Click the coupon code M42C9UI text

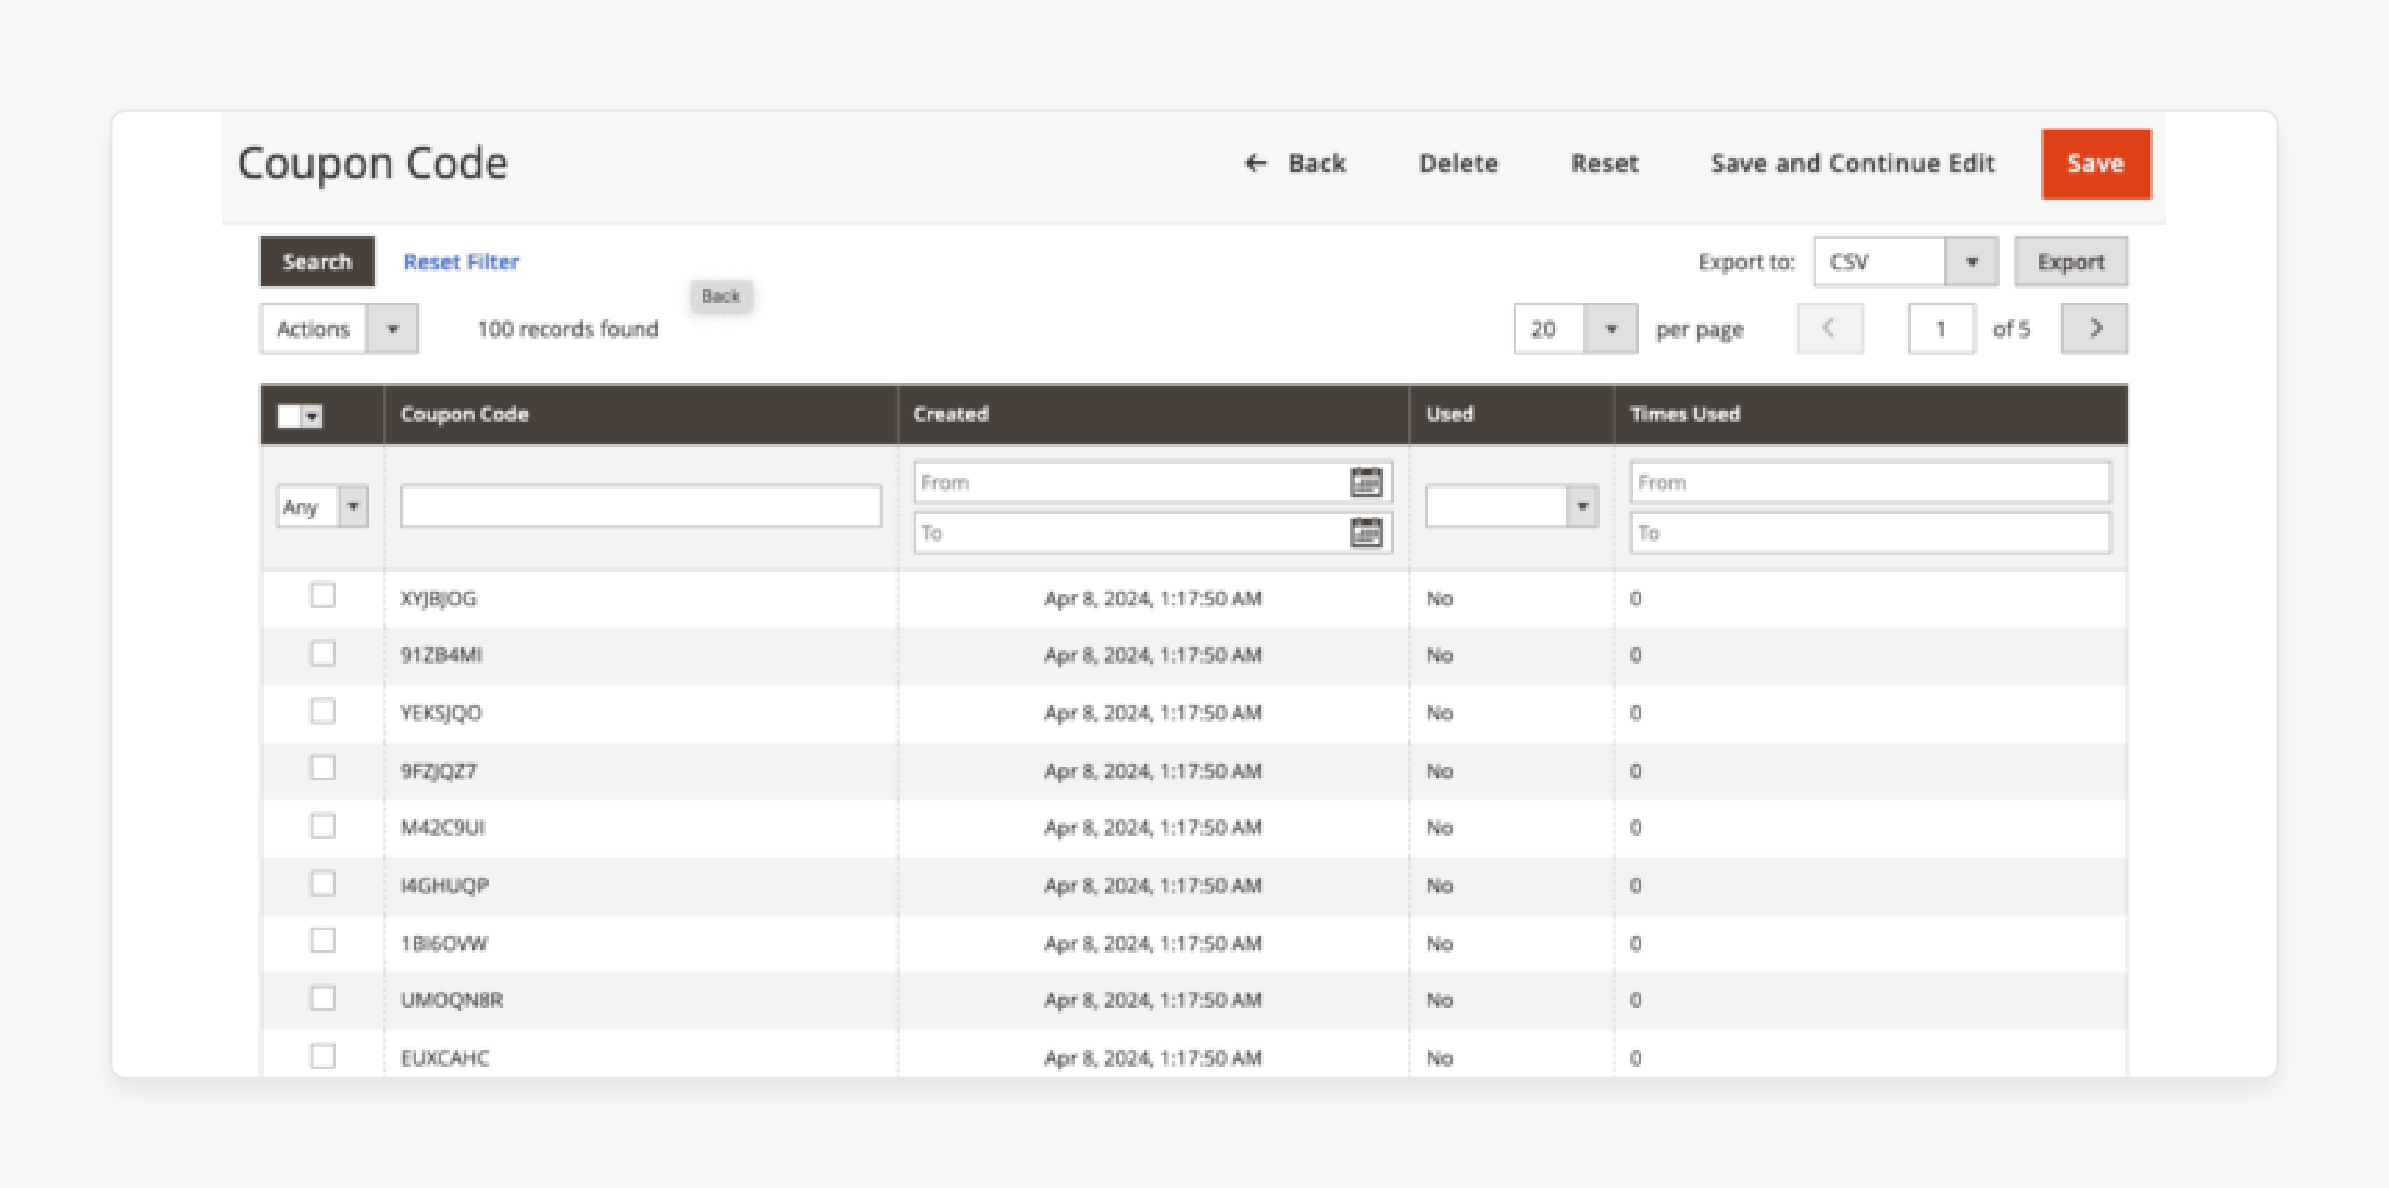tap(443, 828)
